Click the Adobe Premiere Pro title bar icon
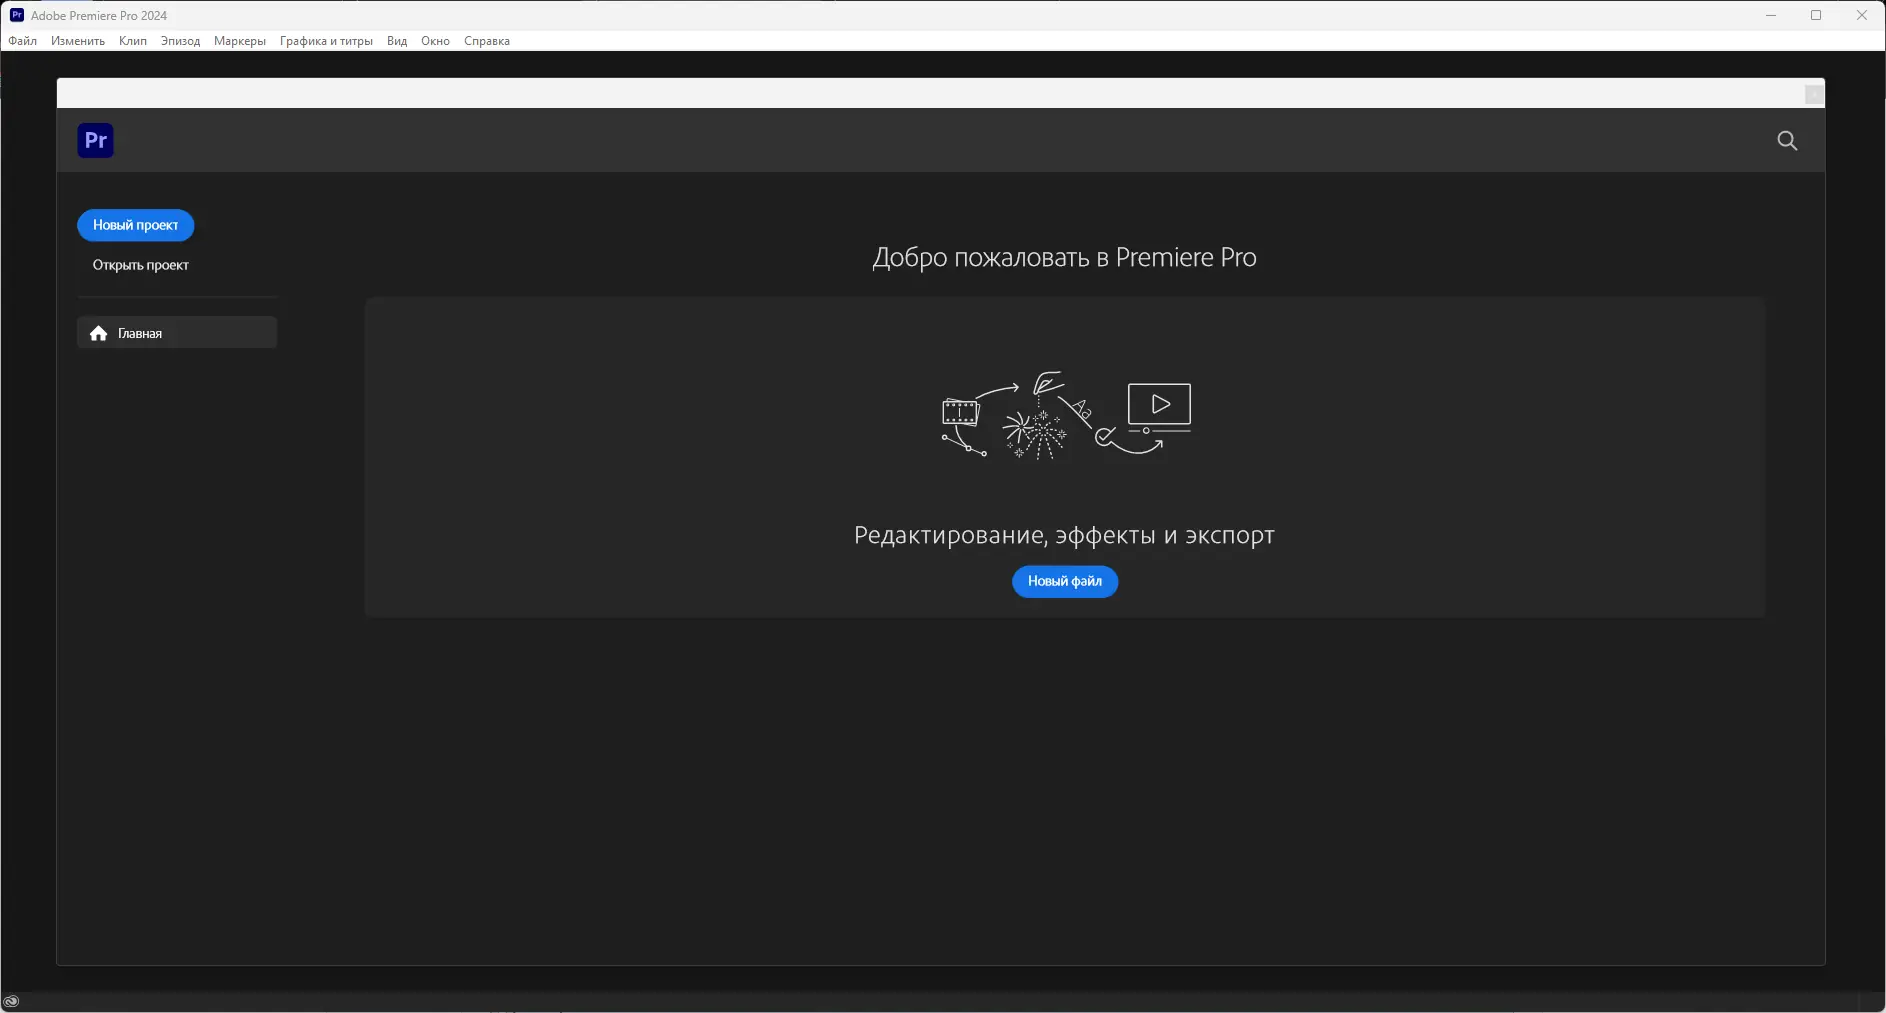Screen dimensions: 1886x1013 point(17,15)
